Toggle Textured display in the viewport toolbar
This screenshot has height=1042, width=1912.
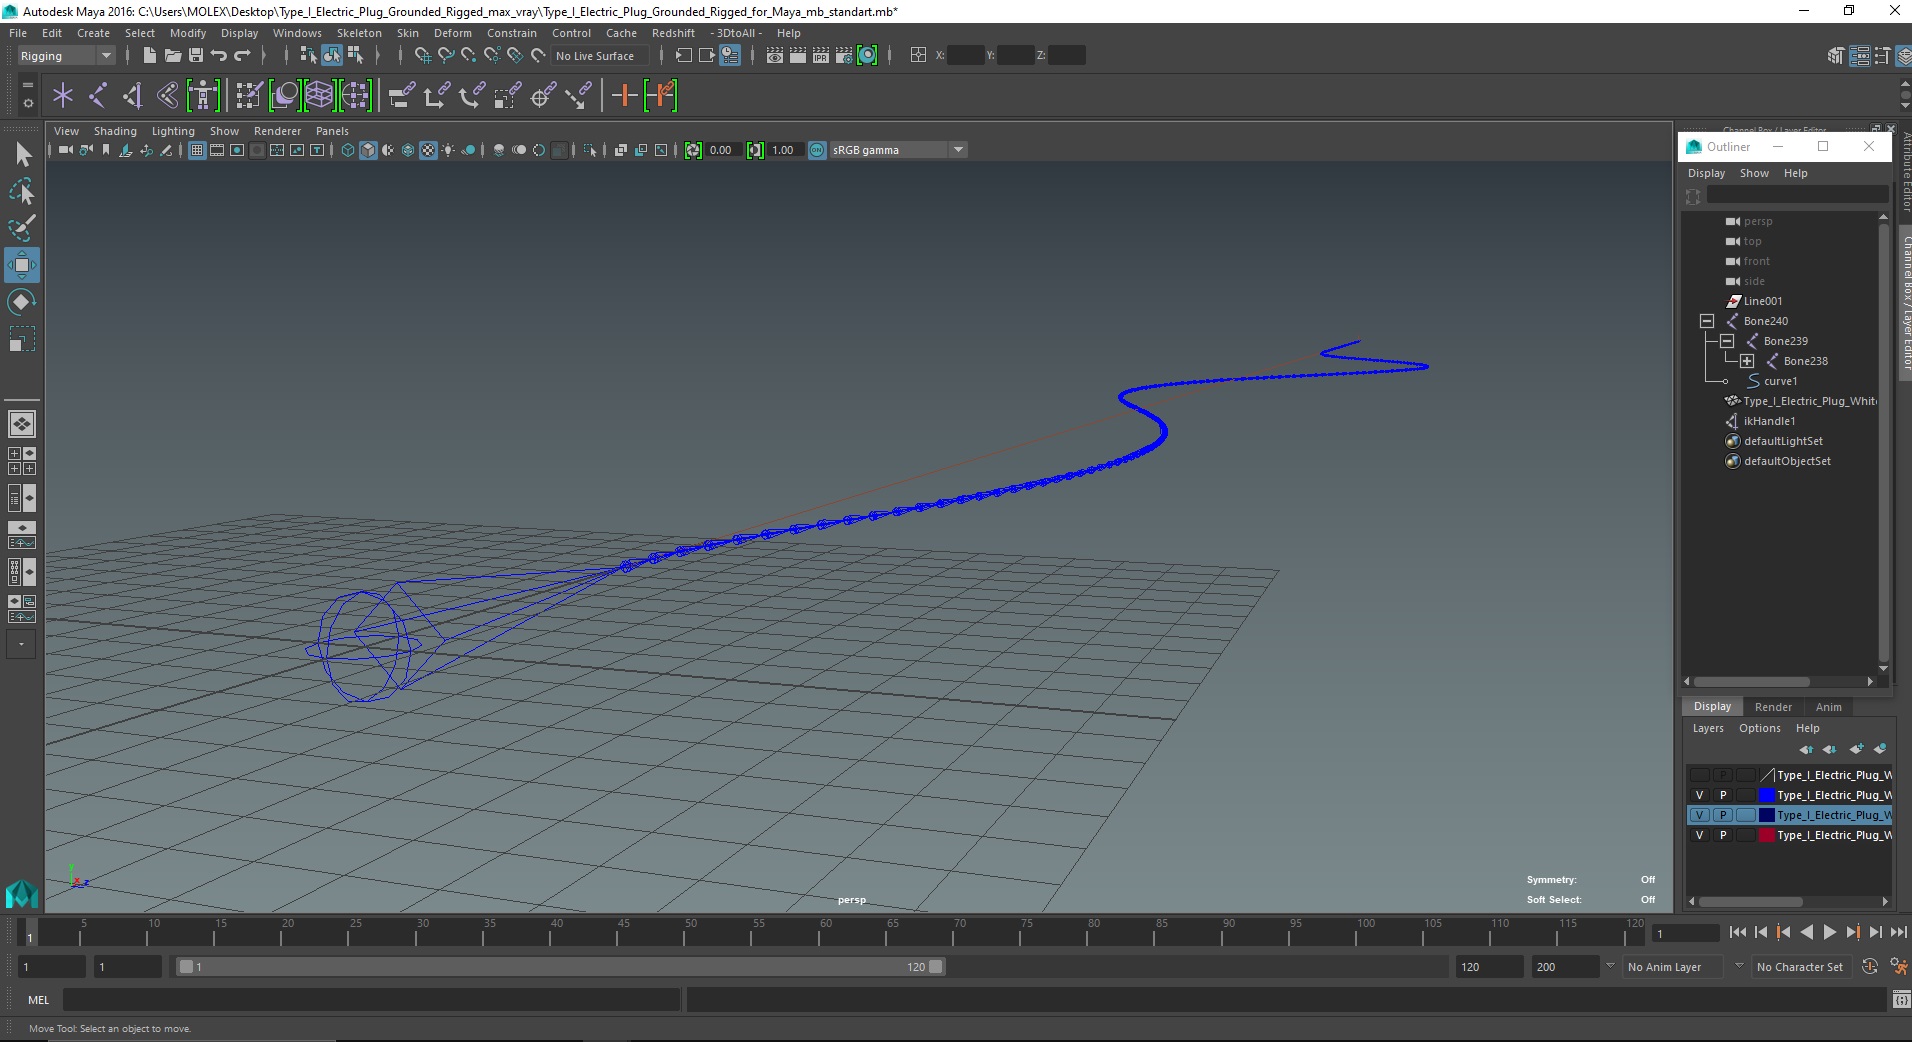428,150
